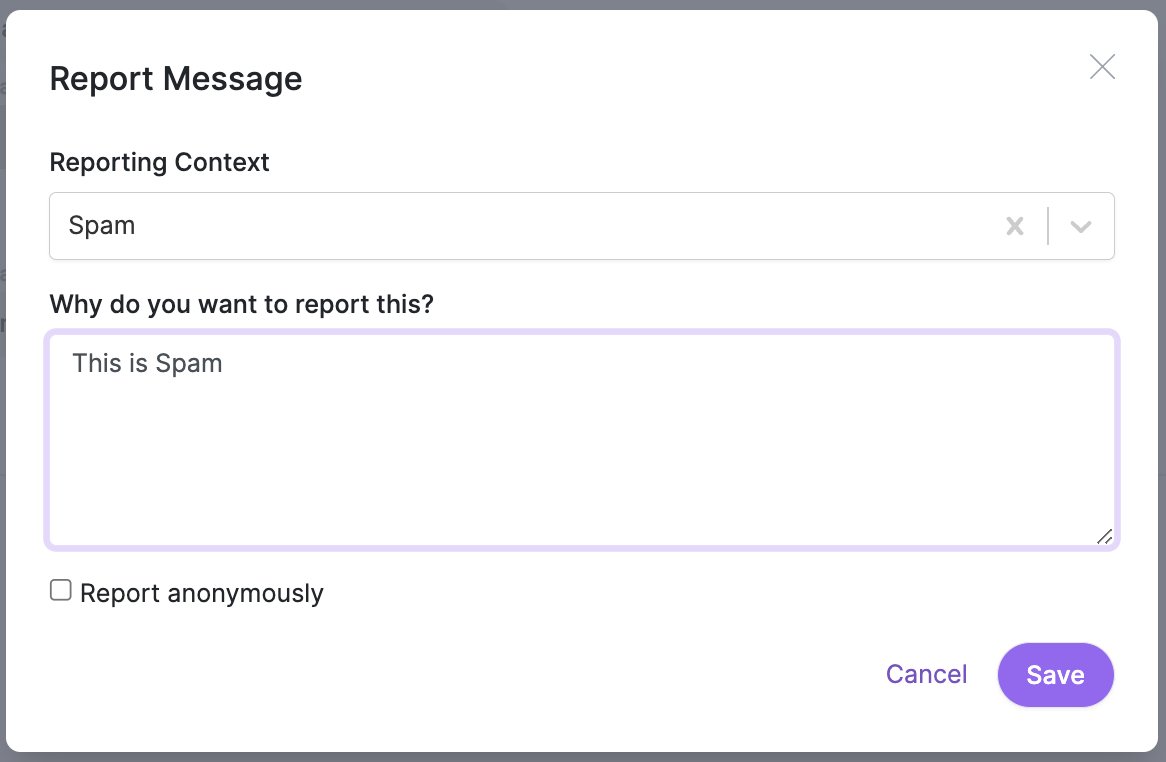This screenshot has height=762, width=1166.
Task: Click on the text This is Spam
Action: (147, 364)
